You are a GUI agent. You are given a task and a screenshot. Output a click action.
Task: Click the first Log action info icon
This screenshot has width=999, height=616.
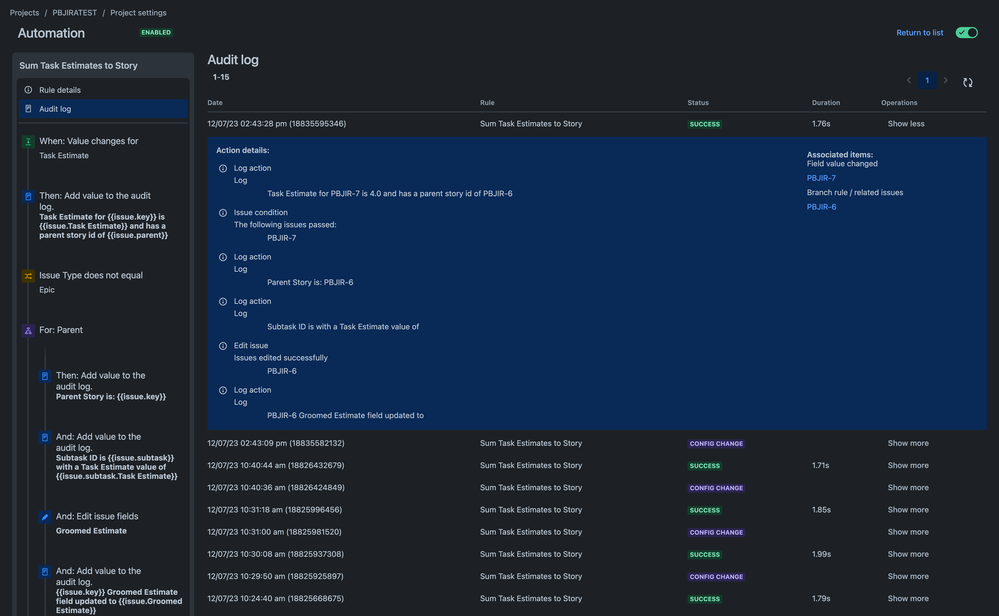coord(223,169)
